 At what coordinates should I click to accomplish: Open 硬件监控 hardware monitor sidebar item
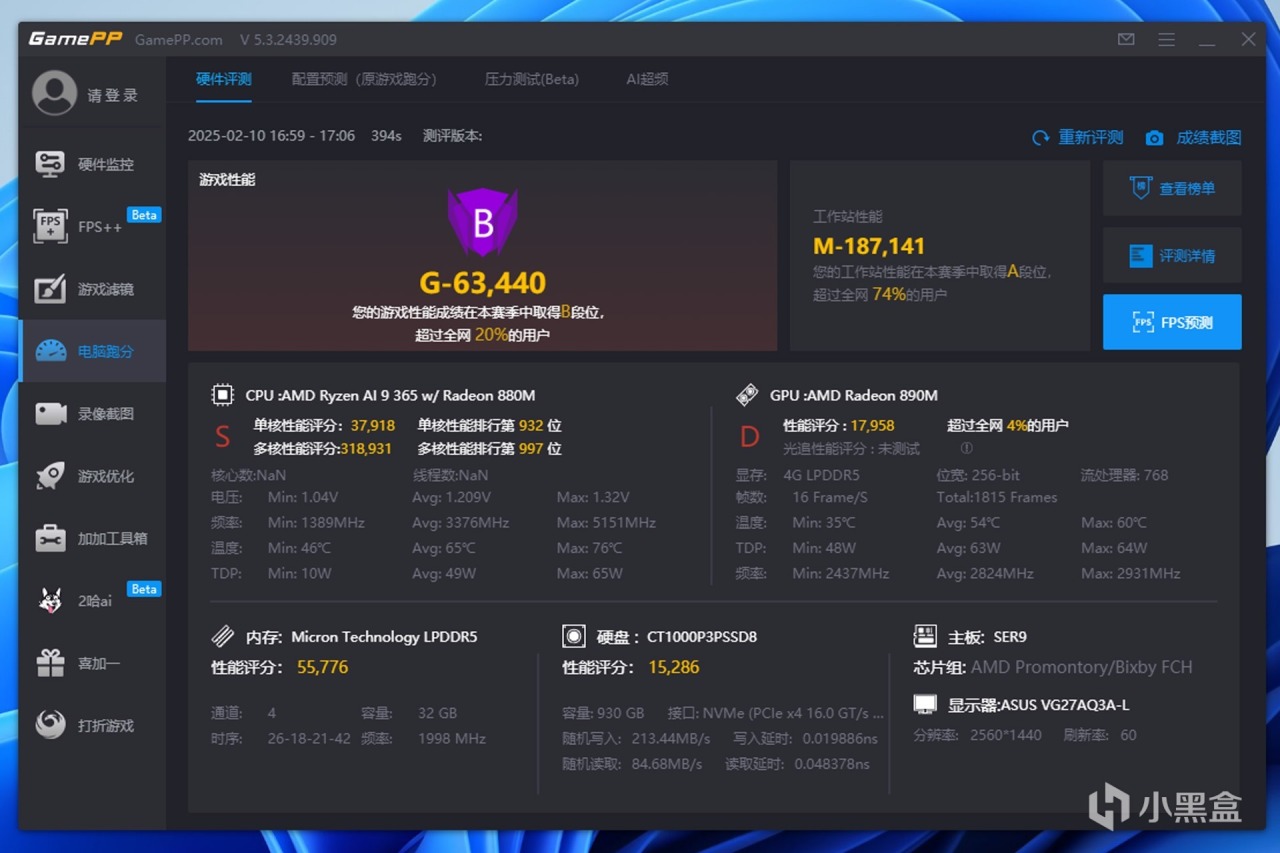[x=92, y=164]
